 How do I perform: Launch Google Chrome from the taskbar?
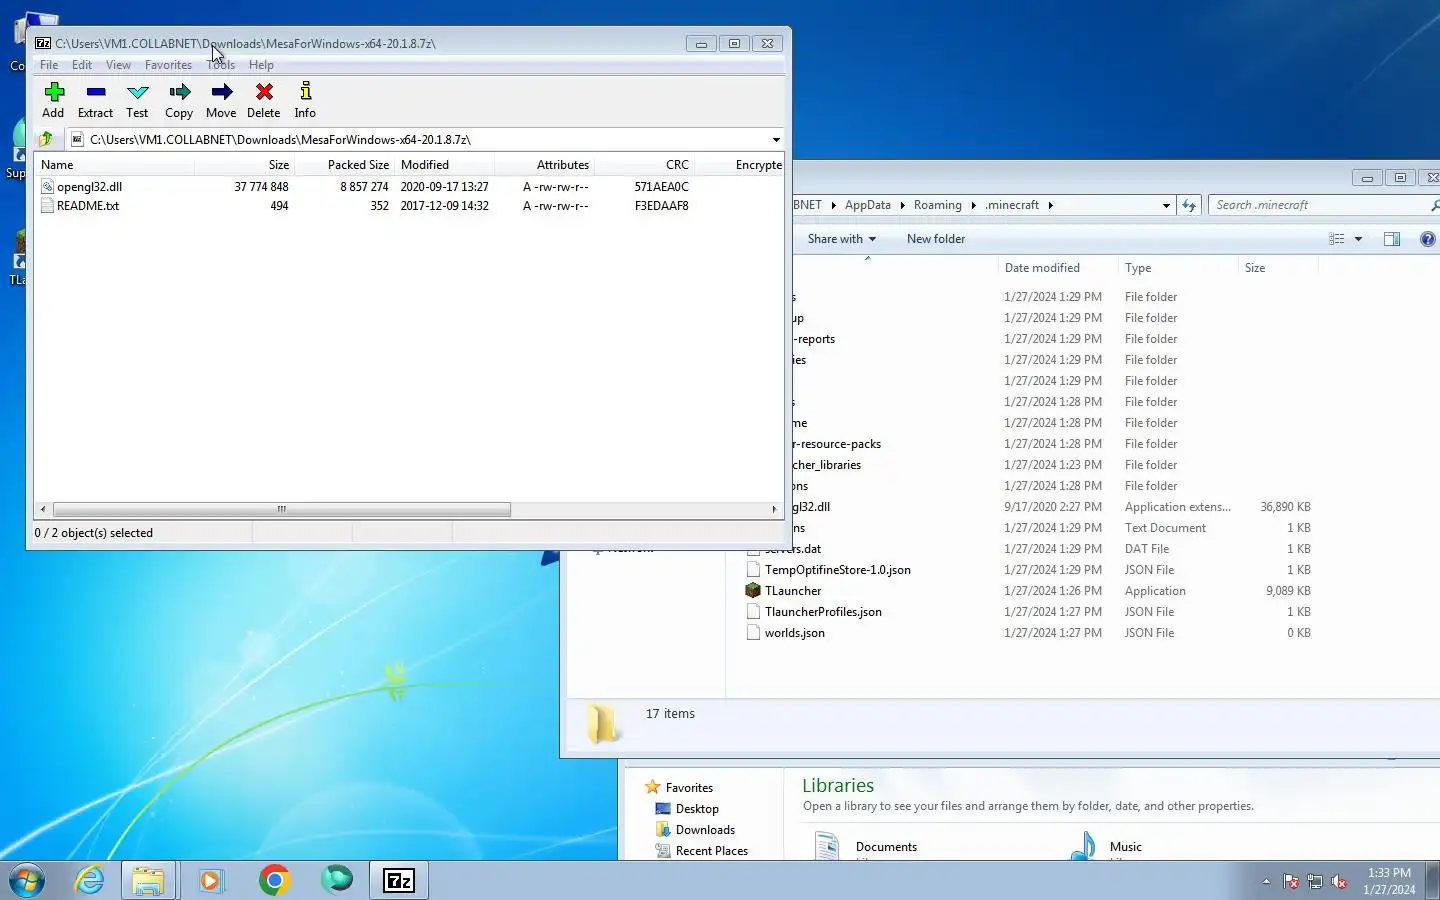274,881
